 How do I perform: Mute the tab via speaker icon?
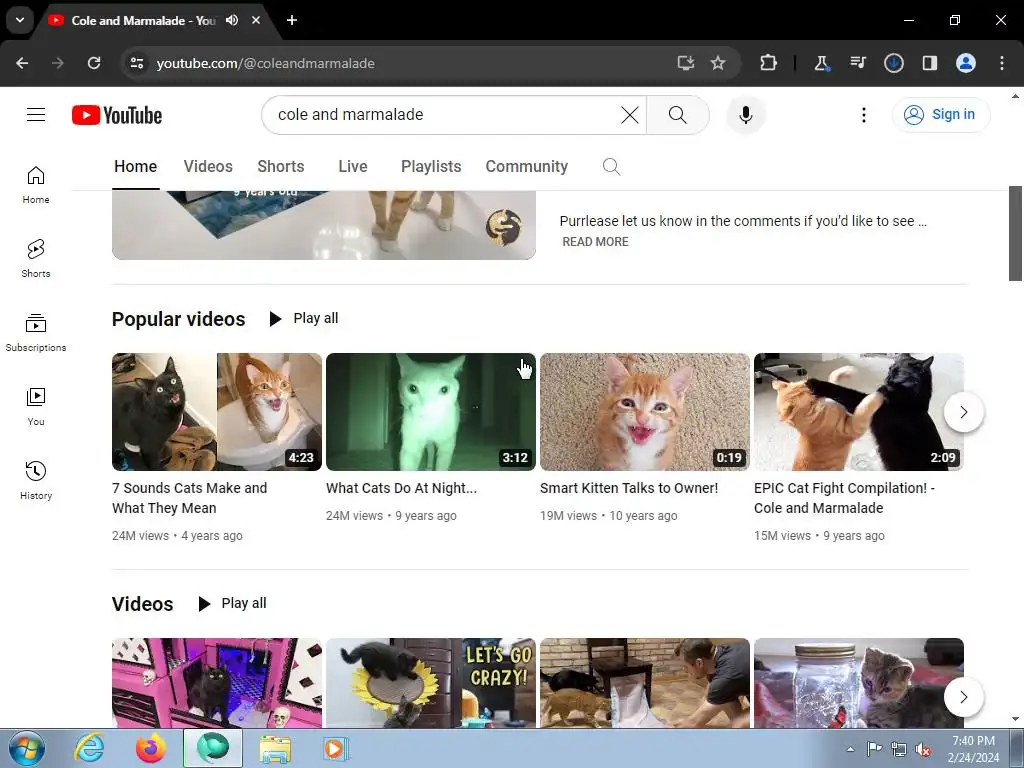(232, 20)
